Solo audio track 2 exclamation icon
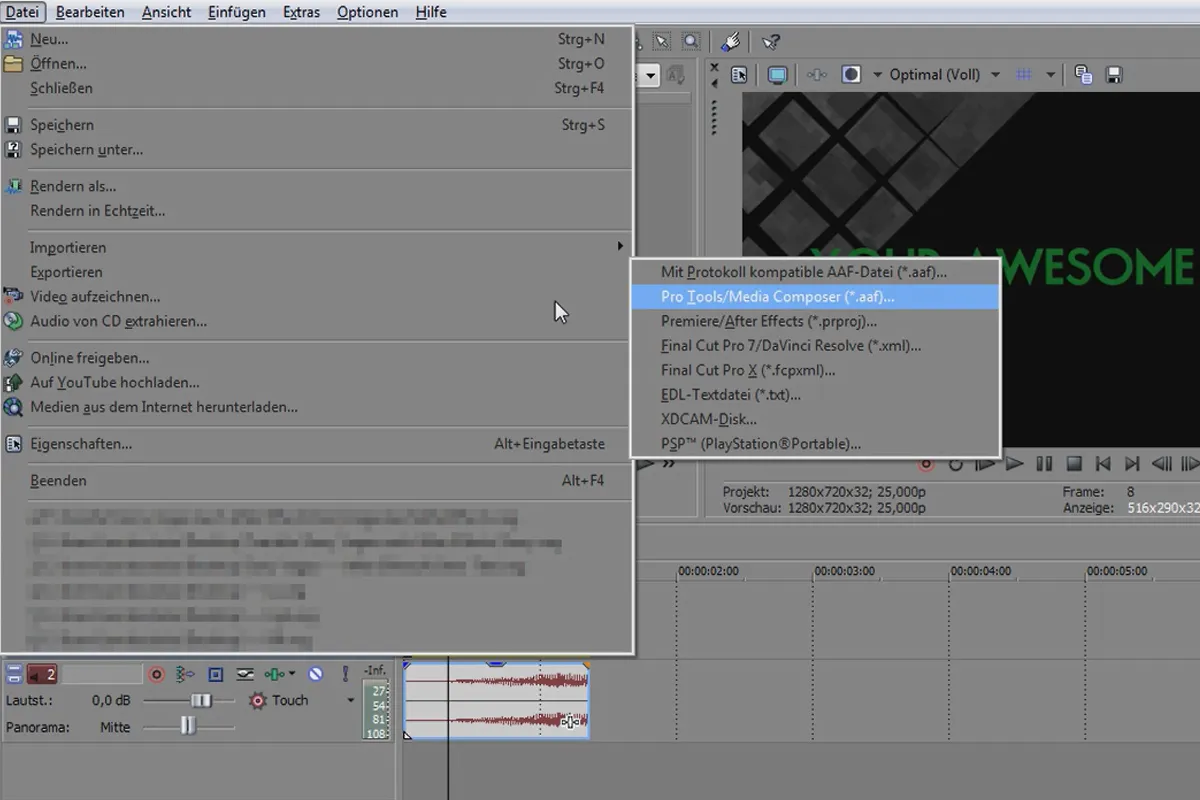This screenshot has height=800, width=1200. coord(345,675)
